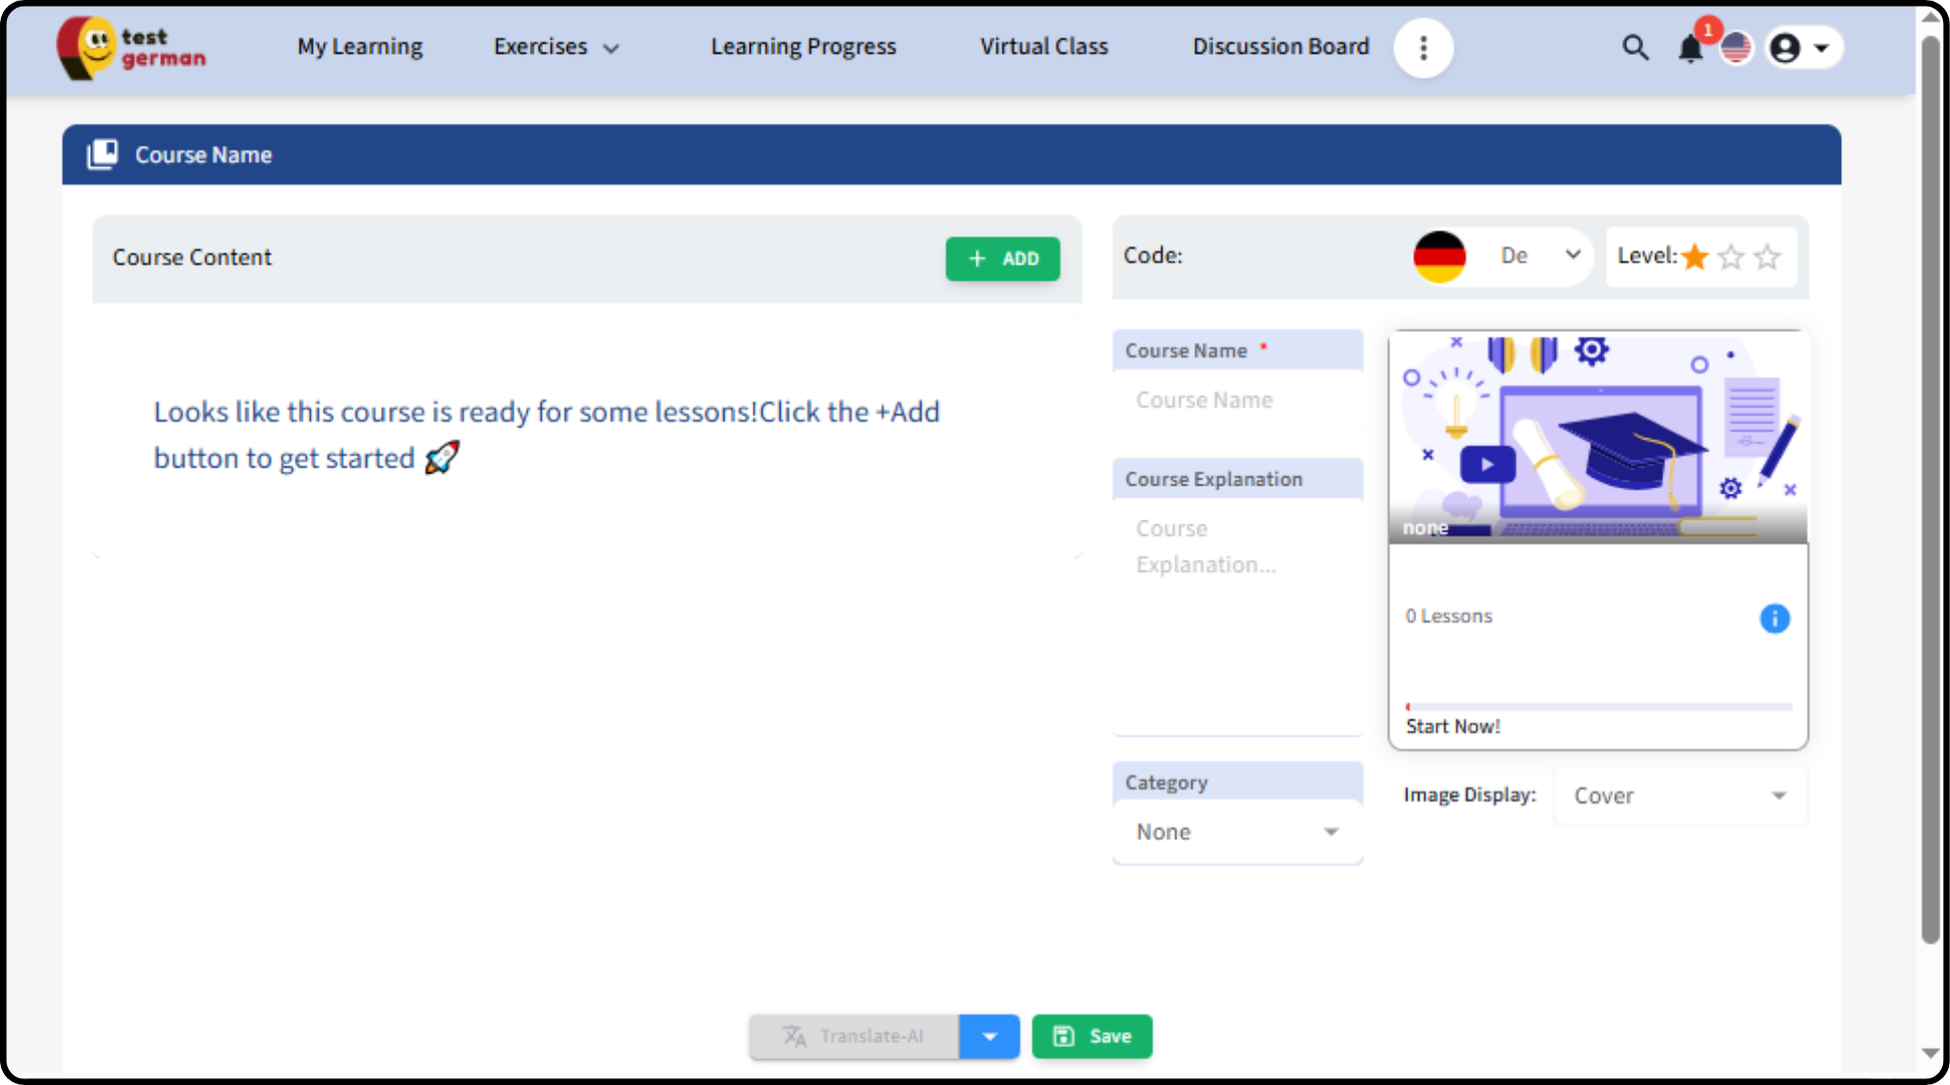Click into the Course Name input field
Screen dimensions: 1950x1085
pyautogui.click(x=1236, y=400)
